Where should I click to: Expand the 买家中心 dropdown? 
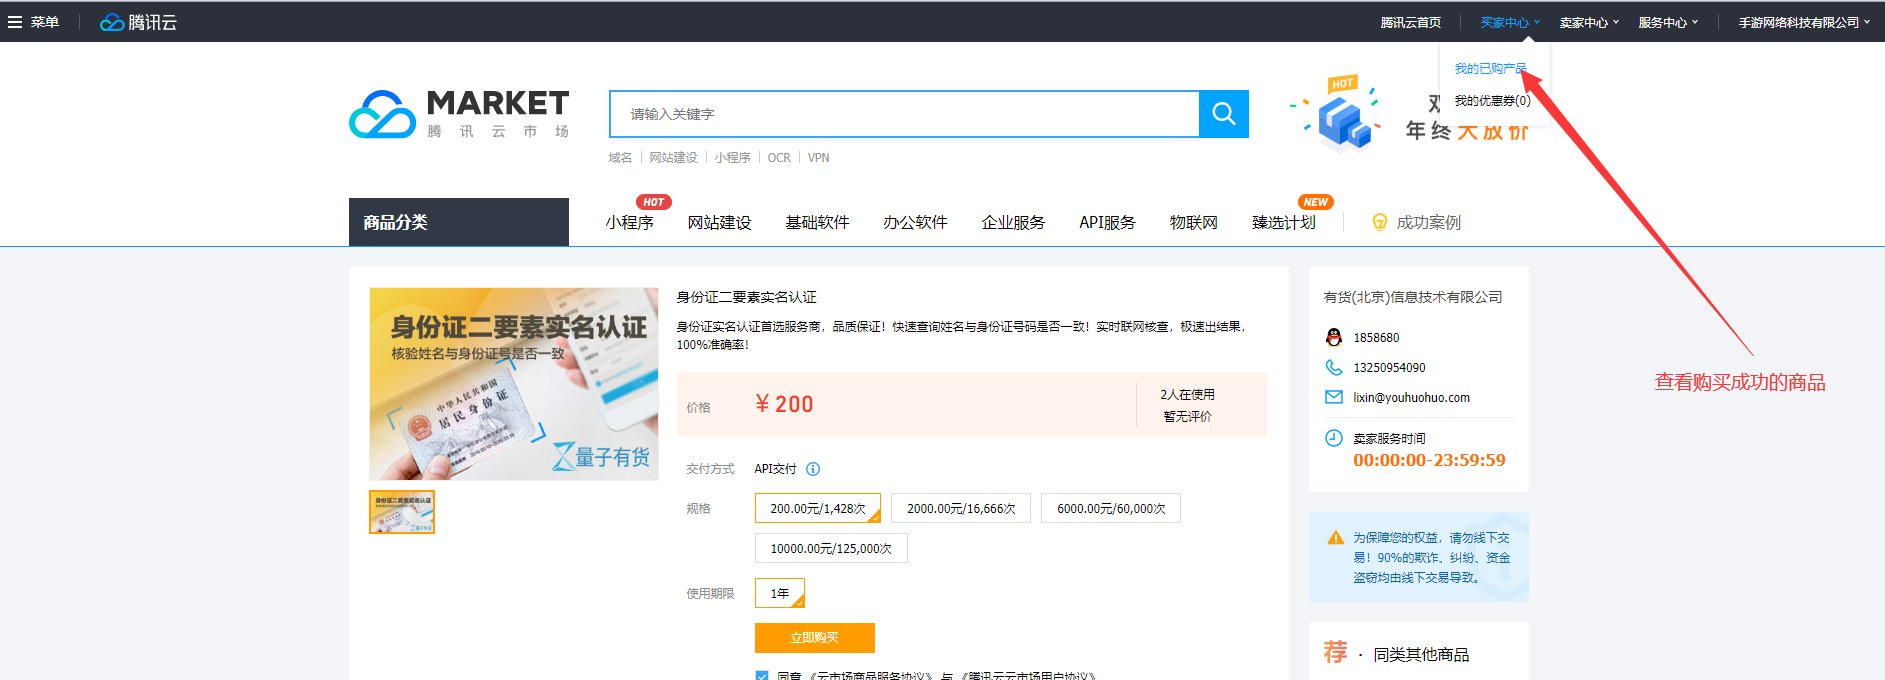[1510, 22]
